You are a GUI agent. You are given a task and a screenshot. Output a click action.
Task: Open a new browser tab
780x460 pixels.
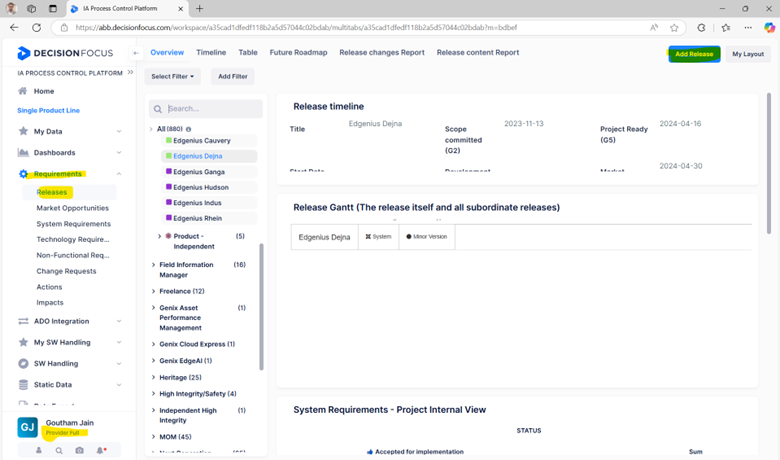tap(199, 8)
